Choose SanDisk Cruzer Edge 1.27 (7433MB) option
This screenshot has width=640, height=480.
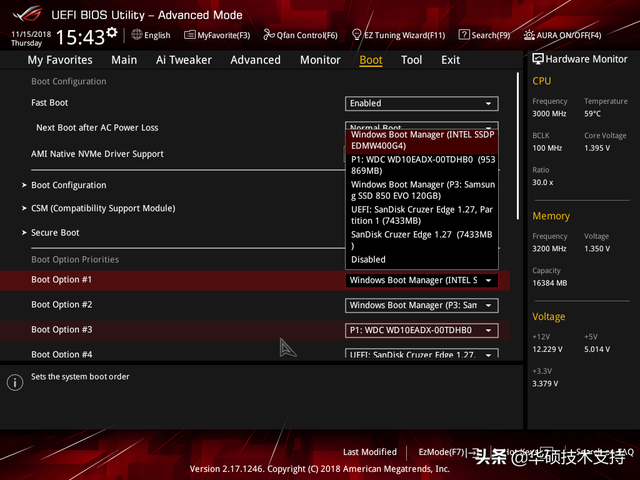(x=422, y=240)
